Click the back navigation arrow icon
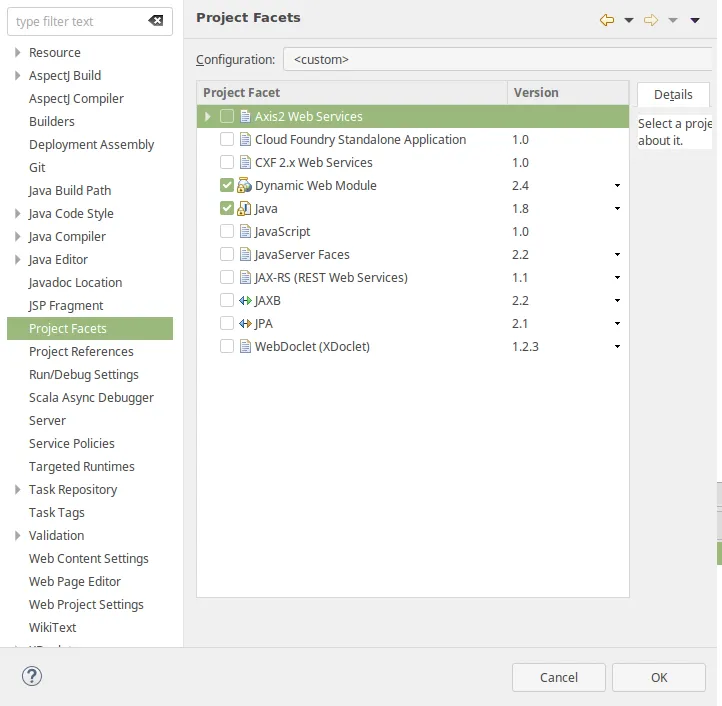This screenshot has width=722, height=706. [607, 20]
